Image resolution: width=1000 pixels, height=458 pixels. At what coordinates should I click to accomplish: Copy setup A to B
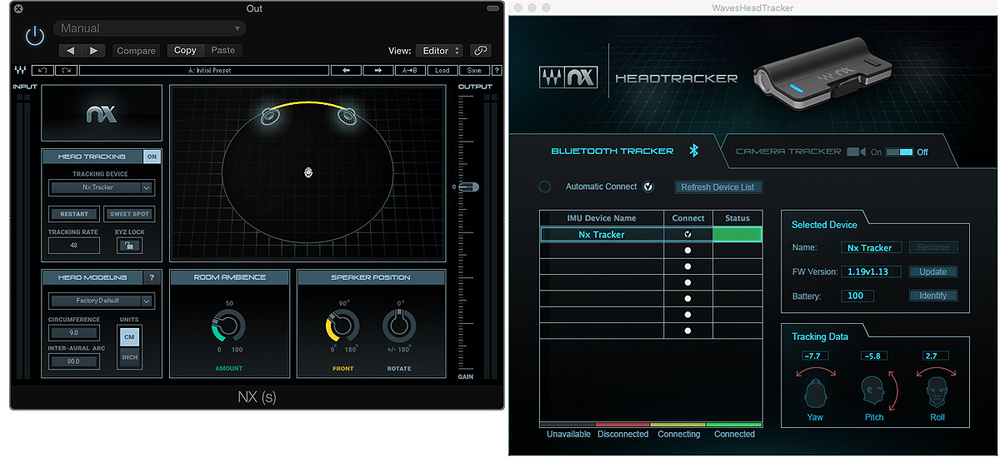point(409,70)
